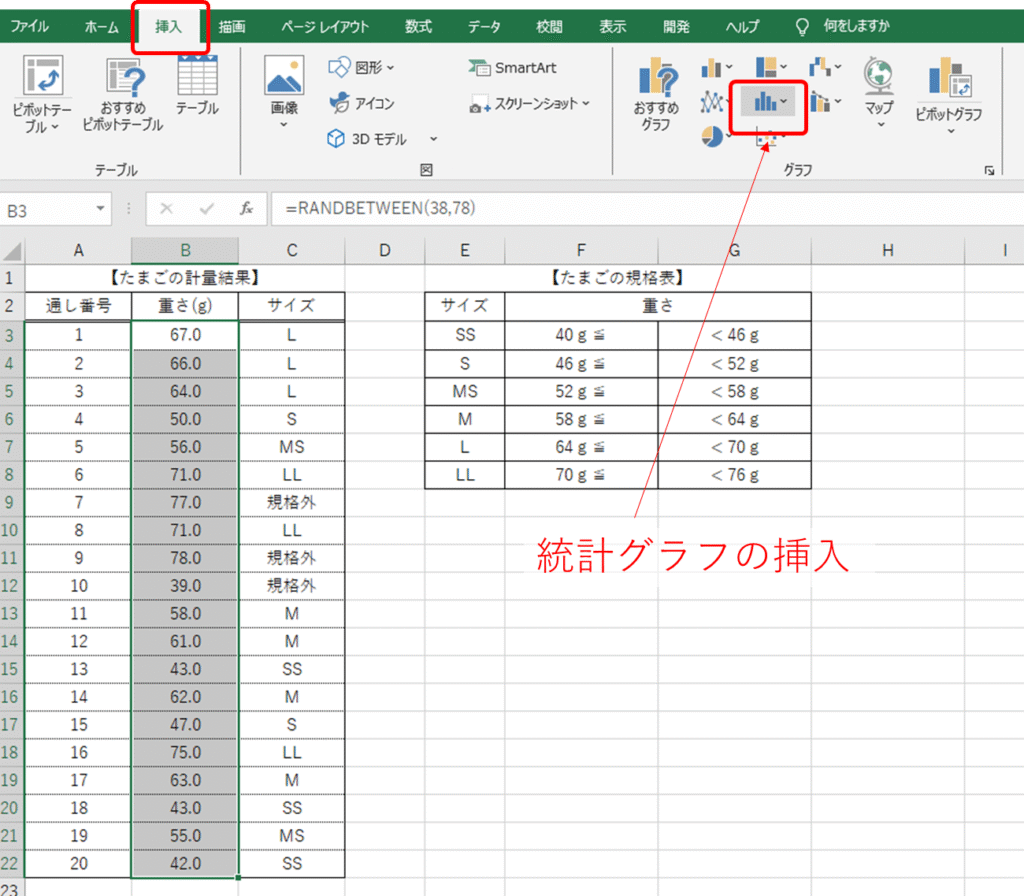Image resolution: width=1024 pixels, height=896 pixels.
Task: Expand the スクリーンショット dropdown
Action: click(530, 103)
